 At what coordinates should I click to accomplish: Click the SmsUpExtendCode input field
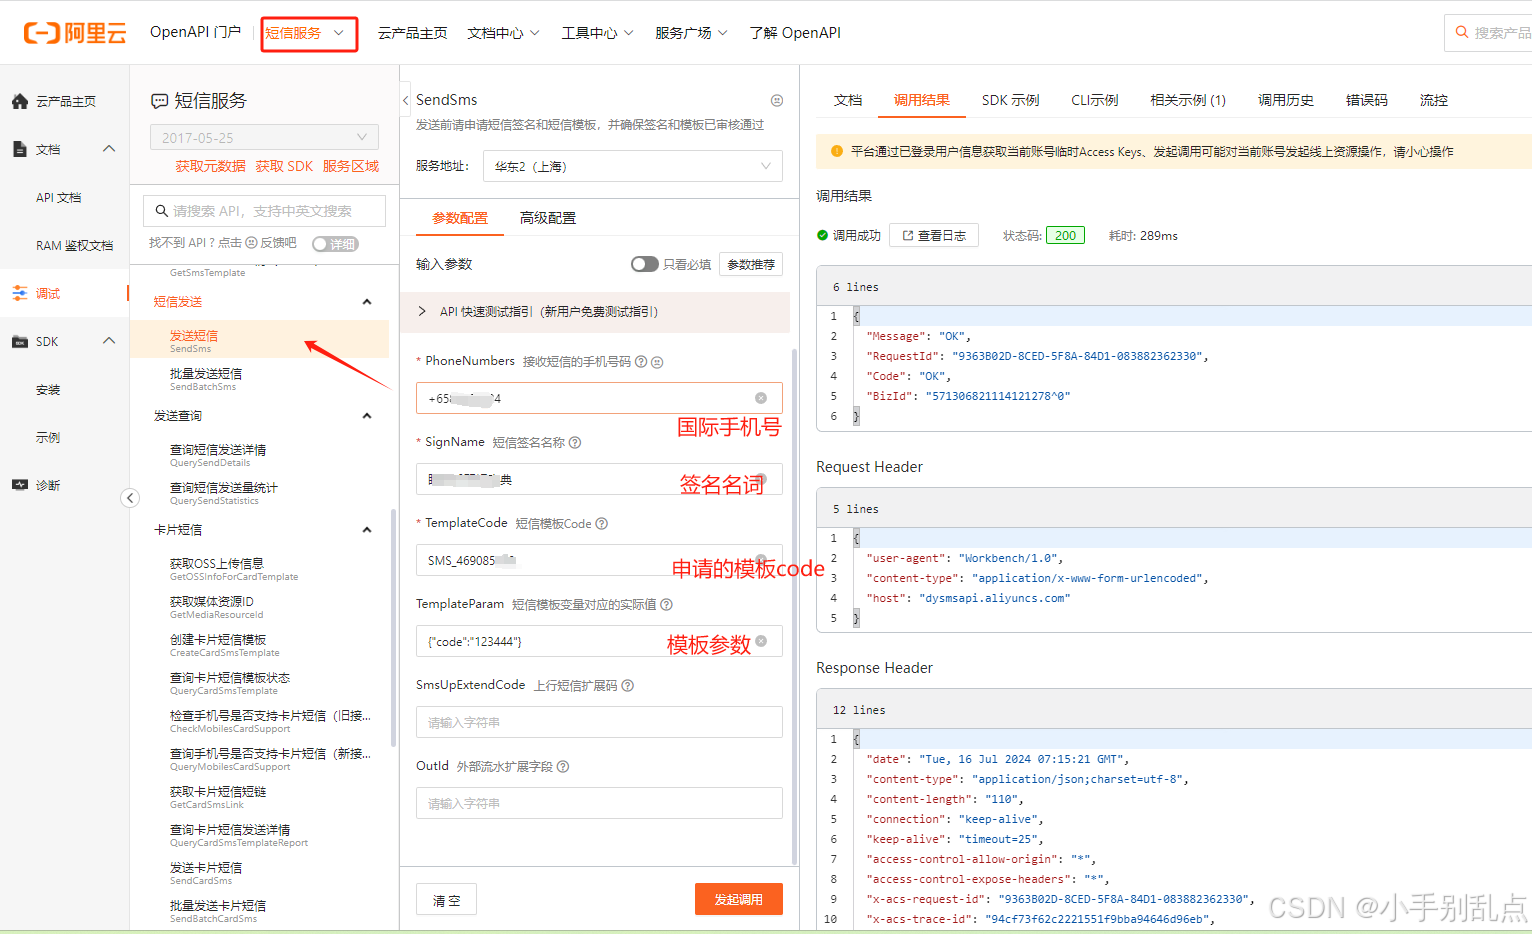(599, 722)
